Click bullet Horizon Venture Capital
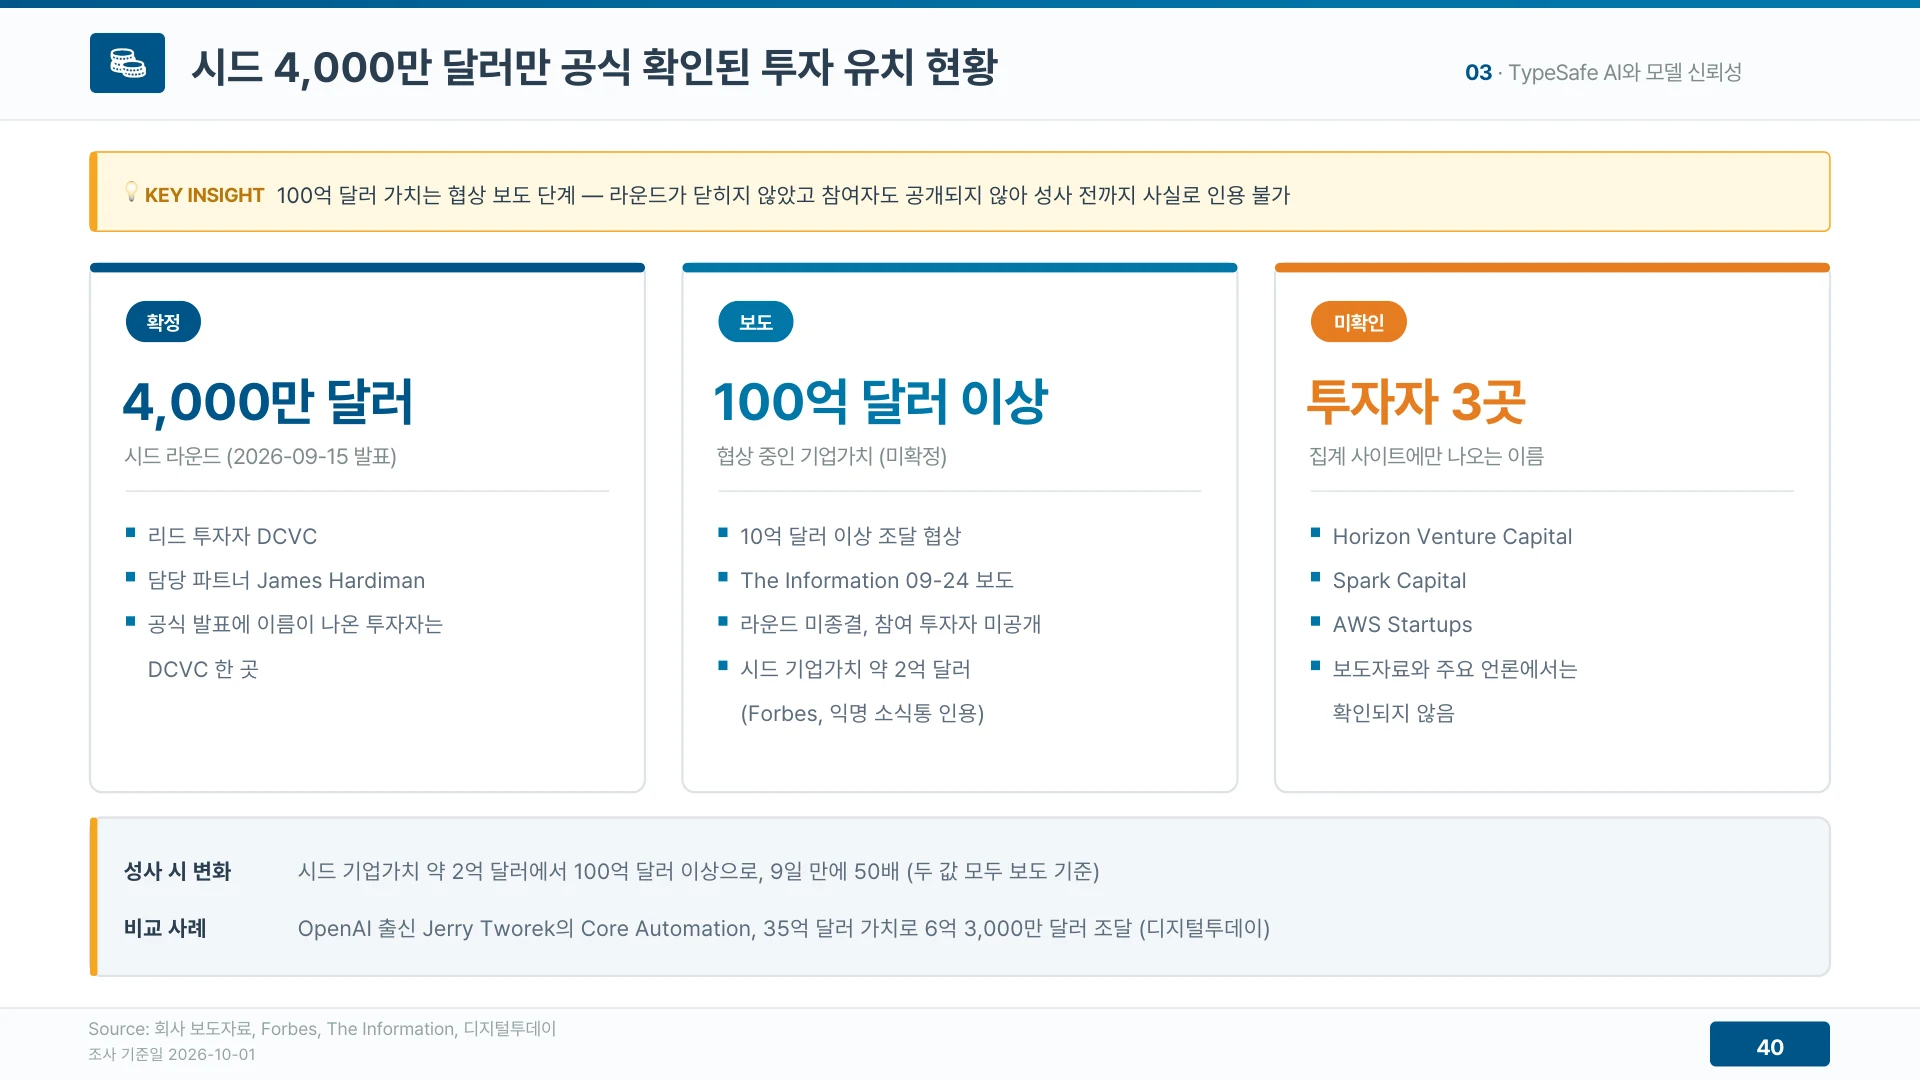 point(1452,536)
